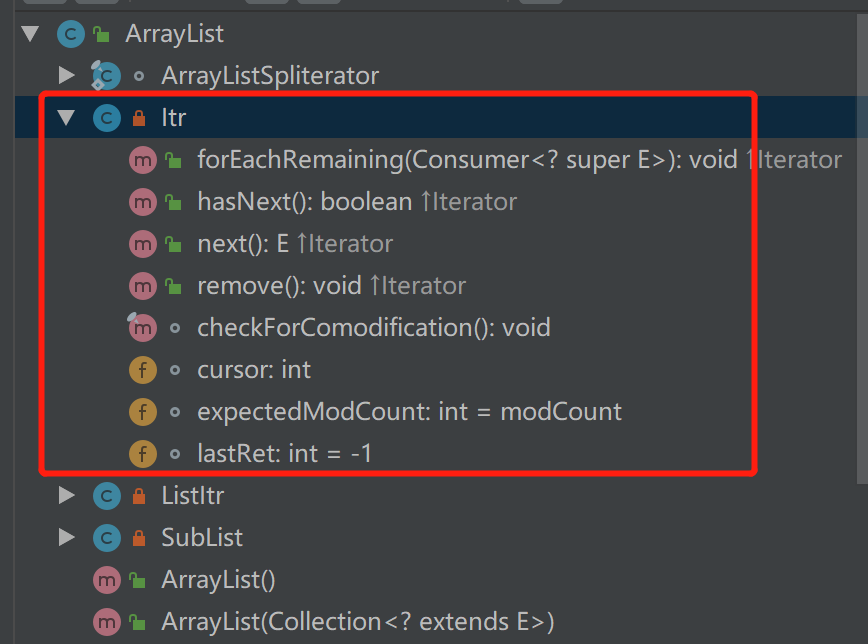Select the remove(): void method
Screen dimensions: 868x644
tap(331, 286)
